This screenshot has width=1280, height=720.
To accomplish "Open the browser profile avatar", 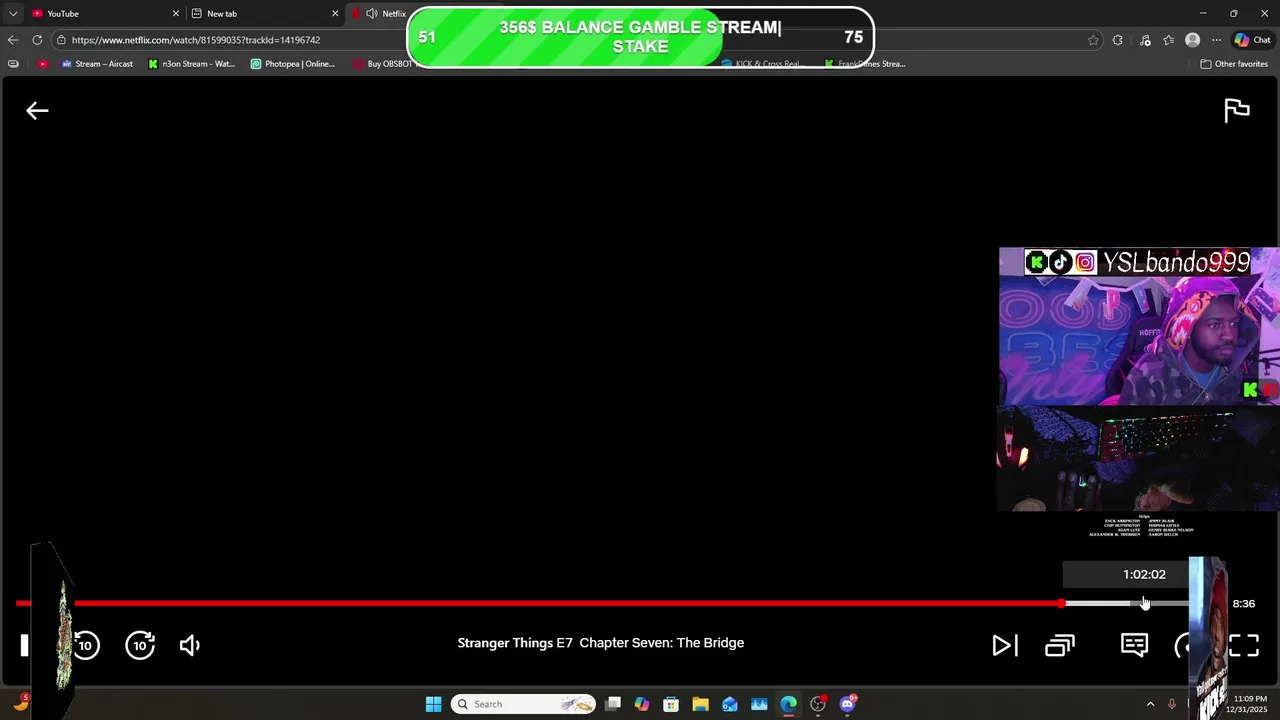I will (1192, 40).
